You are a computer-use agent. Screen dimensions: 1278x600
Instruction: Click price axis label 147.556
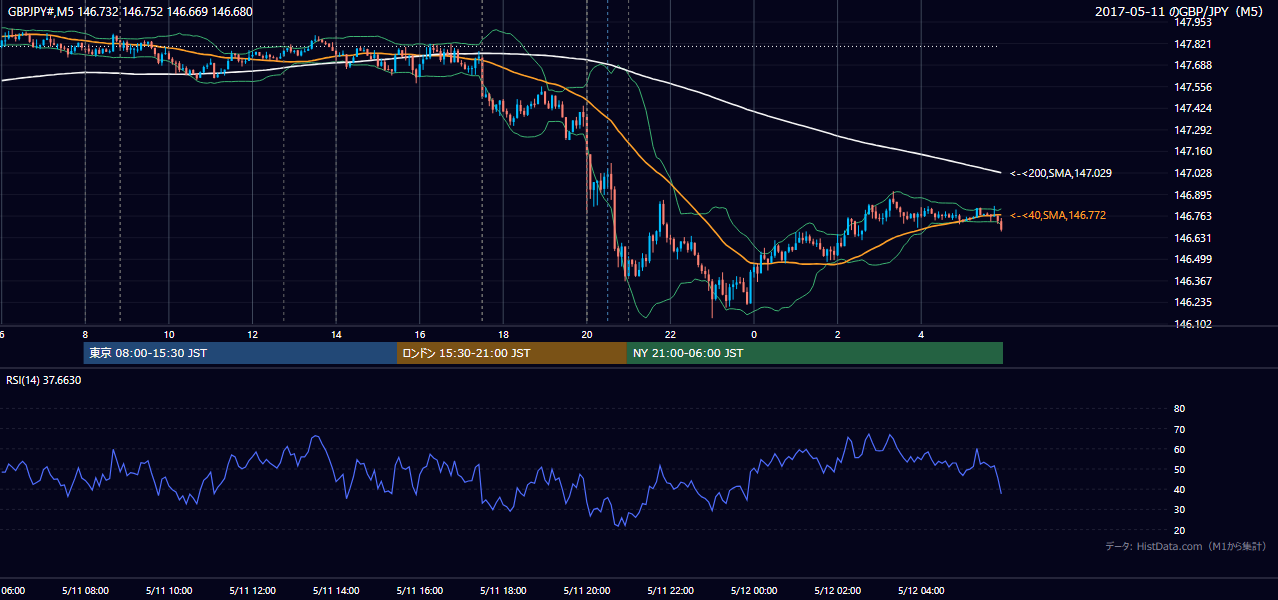pyautogui.click(x=1193, y=87)
